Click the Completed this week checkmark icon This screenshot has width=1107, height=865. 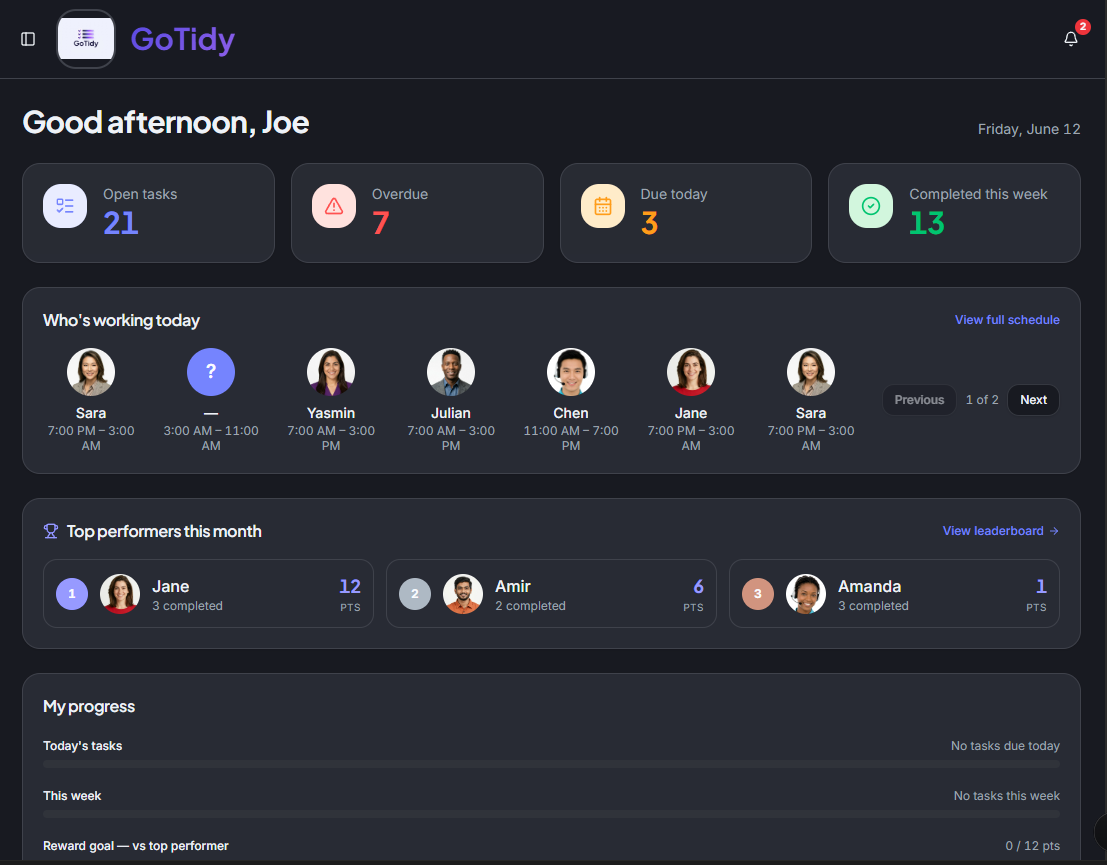(x=871, y=206)
